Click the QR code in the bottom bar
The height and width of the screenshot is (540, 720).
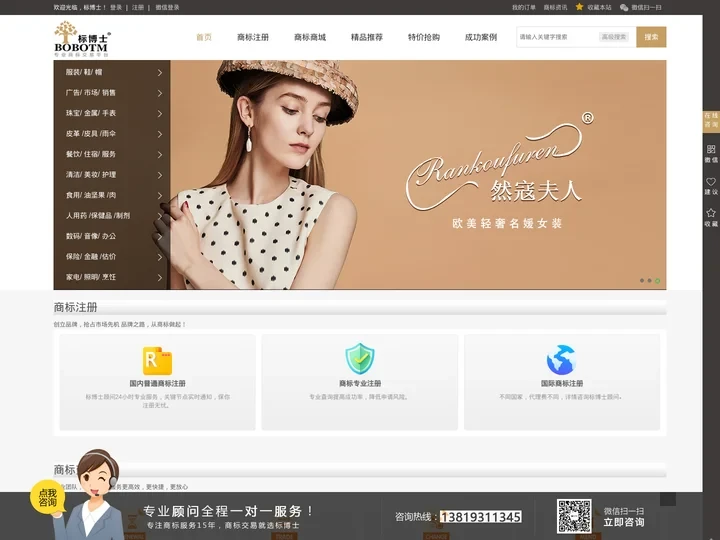[574, 516]
